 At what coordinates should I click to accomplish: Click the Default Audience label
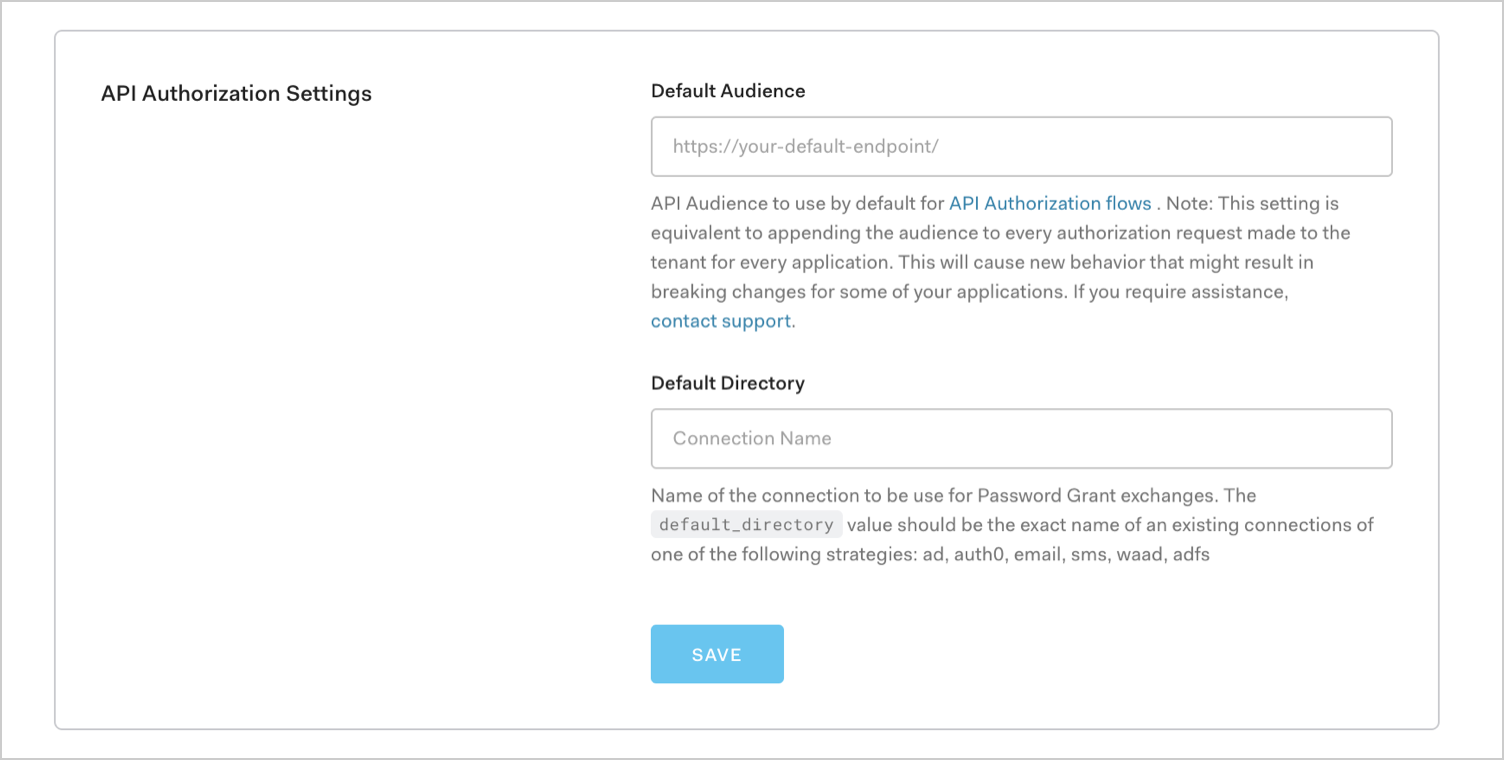[x=728, y=91]
